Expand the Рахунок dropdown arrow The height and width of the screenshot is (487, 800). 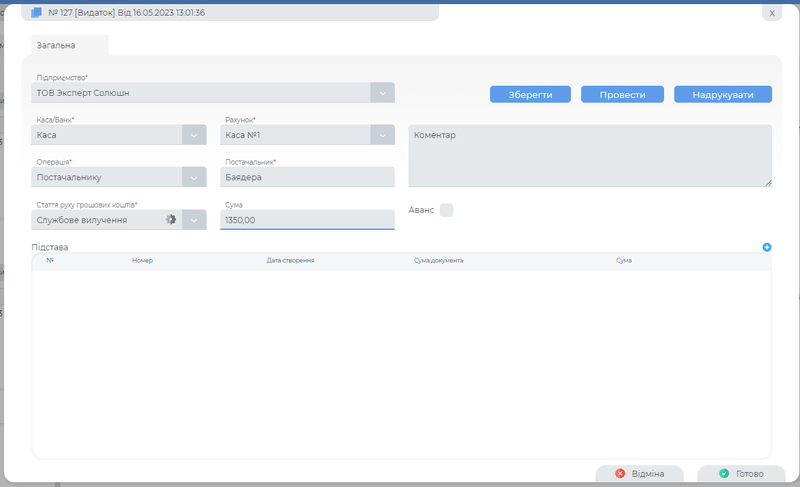tap(383, 135)
